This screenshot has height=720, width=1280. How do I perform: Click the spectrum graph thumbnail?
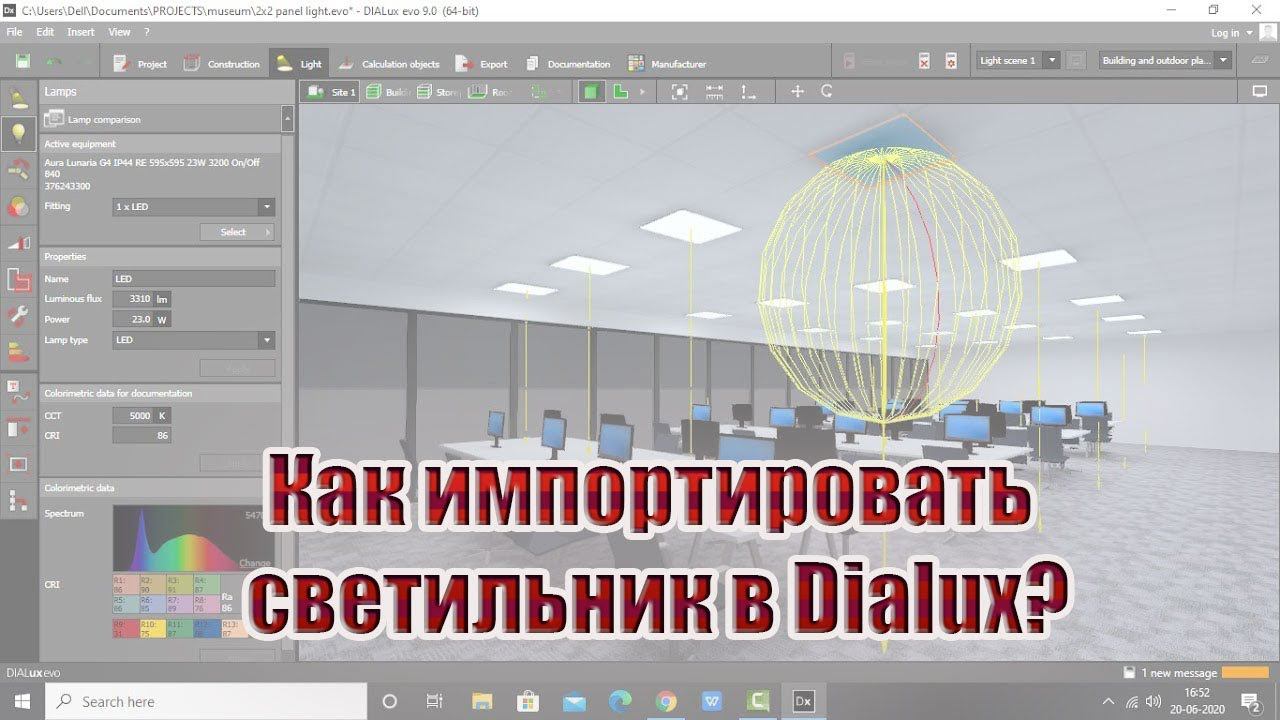pos(193,538)
